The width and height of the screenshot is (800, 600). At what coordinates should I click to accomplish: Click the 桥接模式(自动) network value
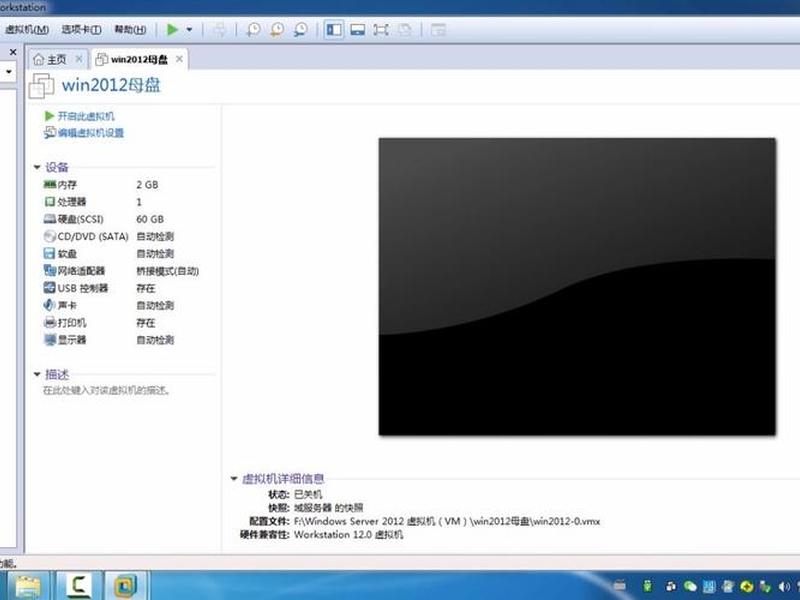pyautogui.click(x=168, y=271)
